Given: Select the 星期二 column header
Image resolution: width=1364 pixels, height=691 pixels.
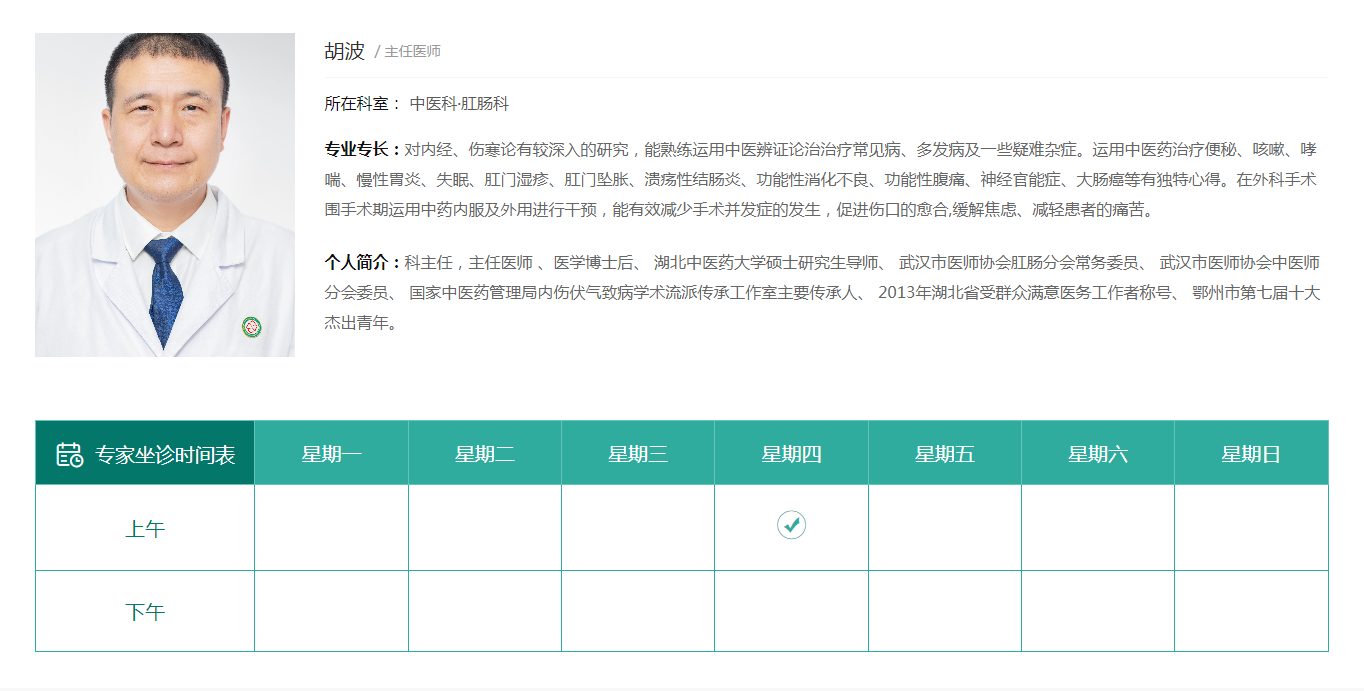Looking at the screenshot, I should coord(484,454).
